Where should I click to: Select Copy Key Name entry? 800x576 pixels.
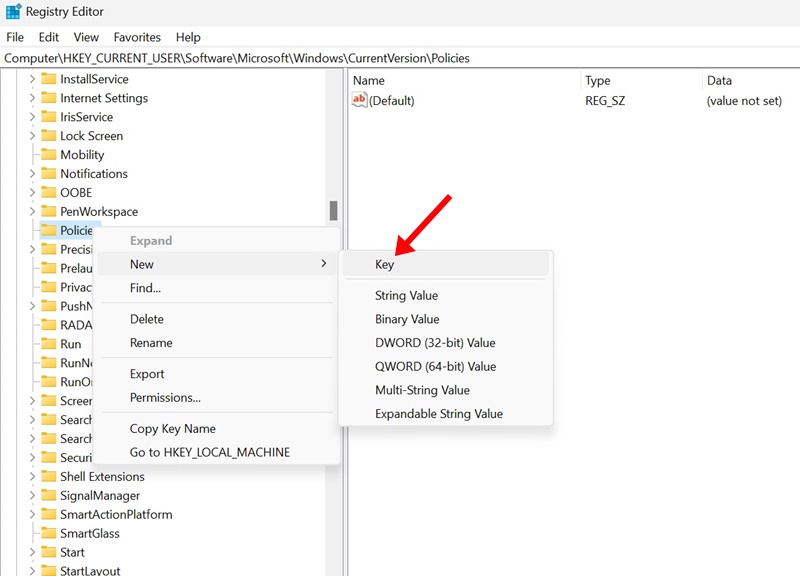(x=172, y=429)
